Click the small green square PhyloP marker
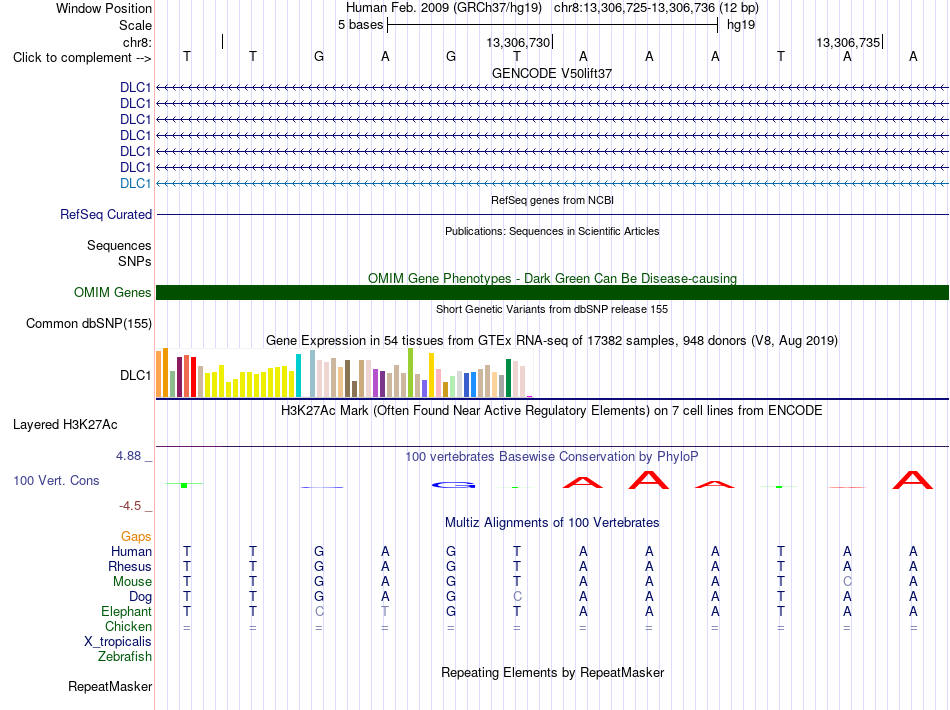The image size is (950, 710). click(184, 485)
